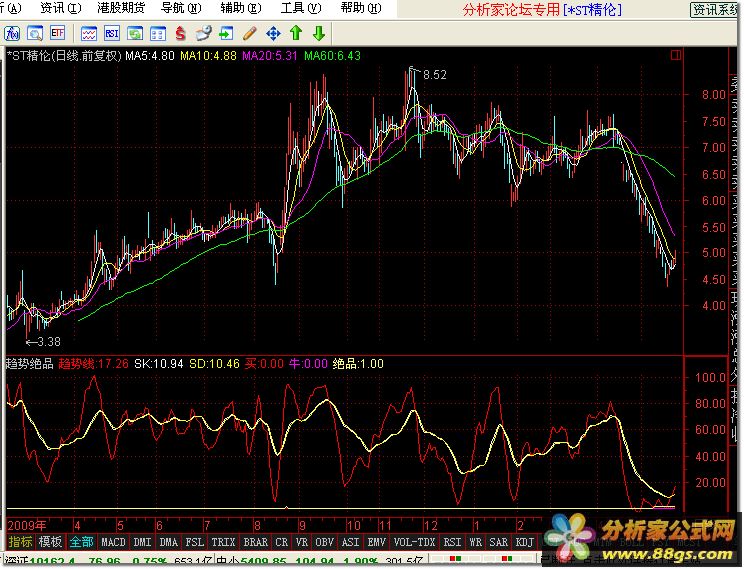Click the 买:0.00 value label
Image resolution: width=744 pixels, height=569 pixels.
coord(264,364)
